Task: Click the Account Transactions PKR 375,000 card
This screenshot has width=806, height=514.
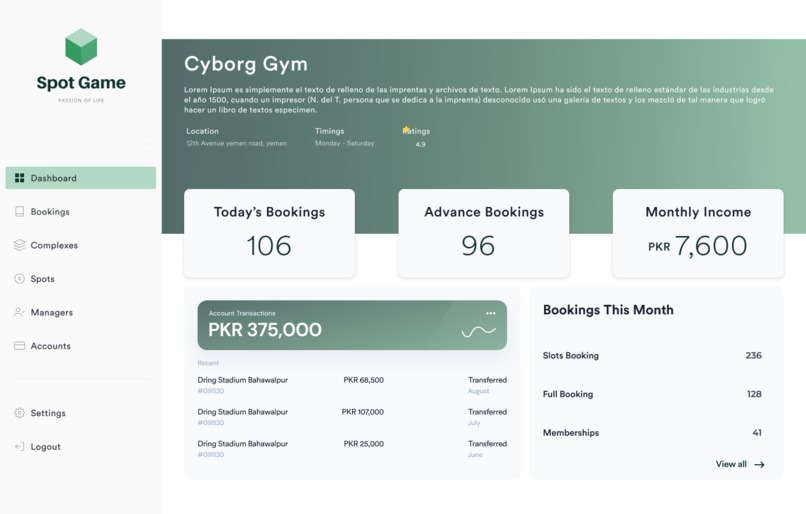Action: [352, 325]
